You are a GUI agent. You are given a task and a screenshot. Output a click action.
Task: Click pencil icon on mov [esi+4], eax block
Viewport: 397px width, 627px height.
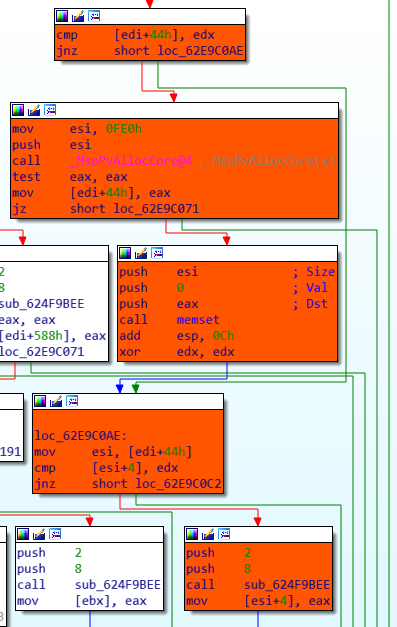point(208,534)
